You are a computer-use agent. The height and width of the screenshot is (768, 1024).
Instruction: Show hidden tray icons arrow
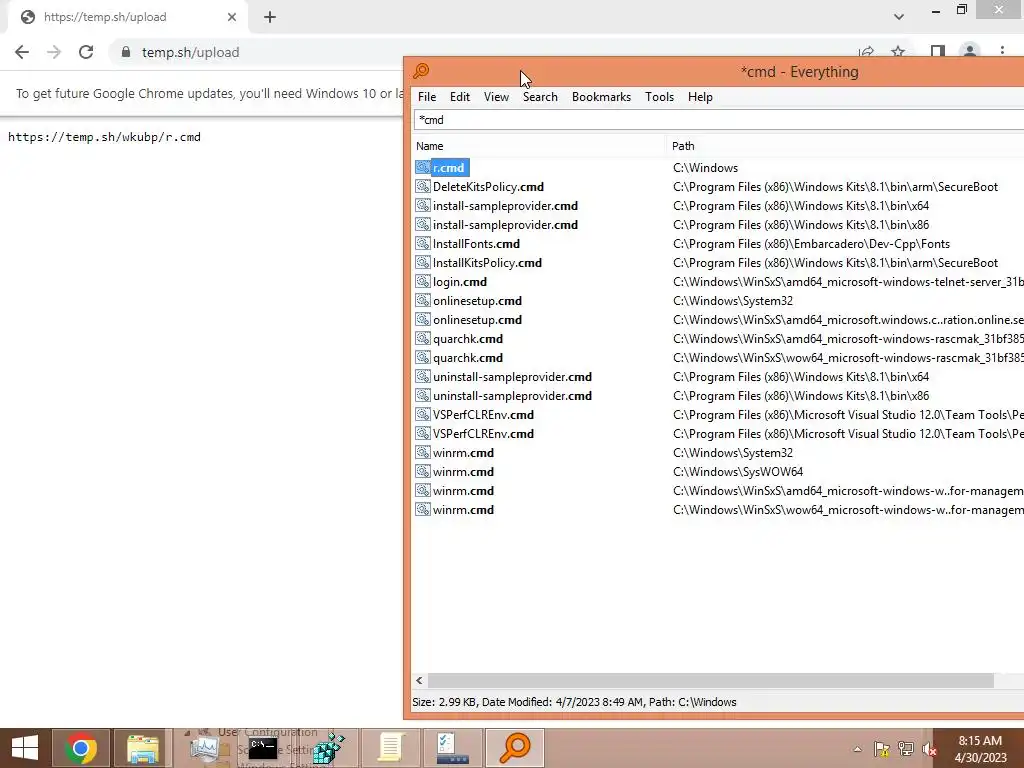click(857, 750)
